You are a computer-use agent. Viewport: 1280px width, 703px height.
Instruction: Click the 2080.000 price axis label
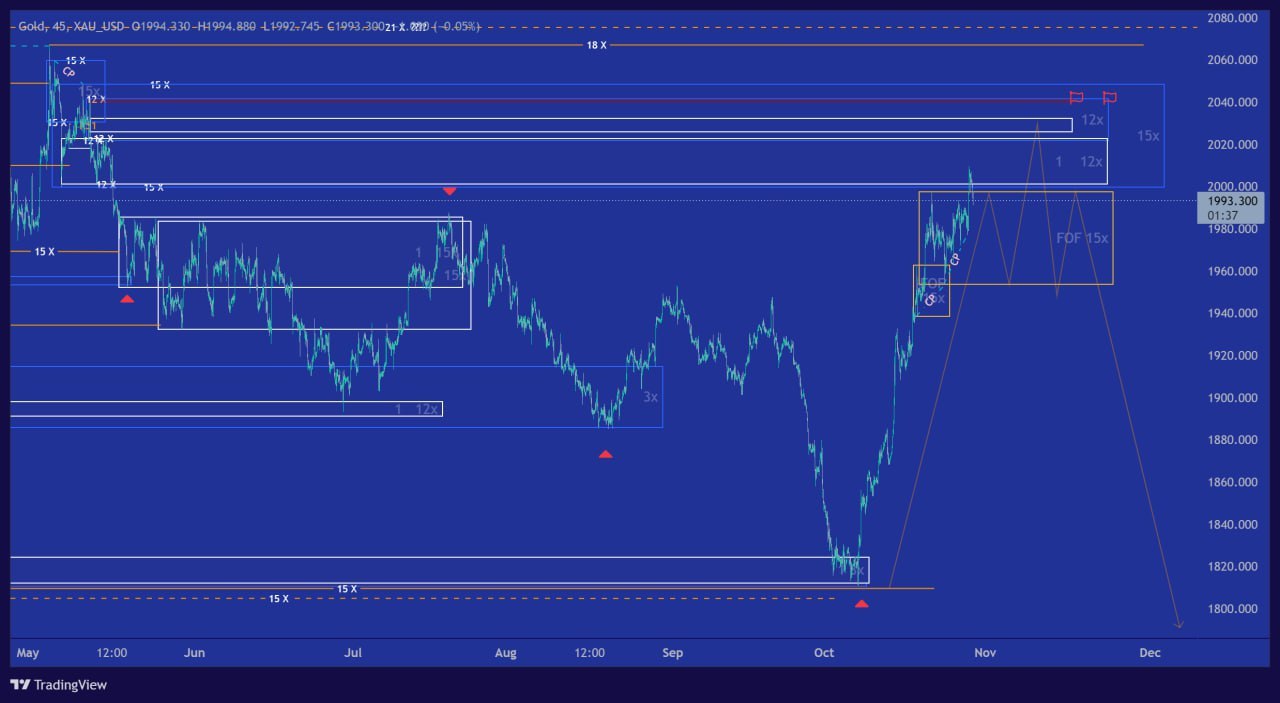(1232, 18)
